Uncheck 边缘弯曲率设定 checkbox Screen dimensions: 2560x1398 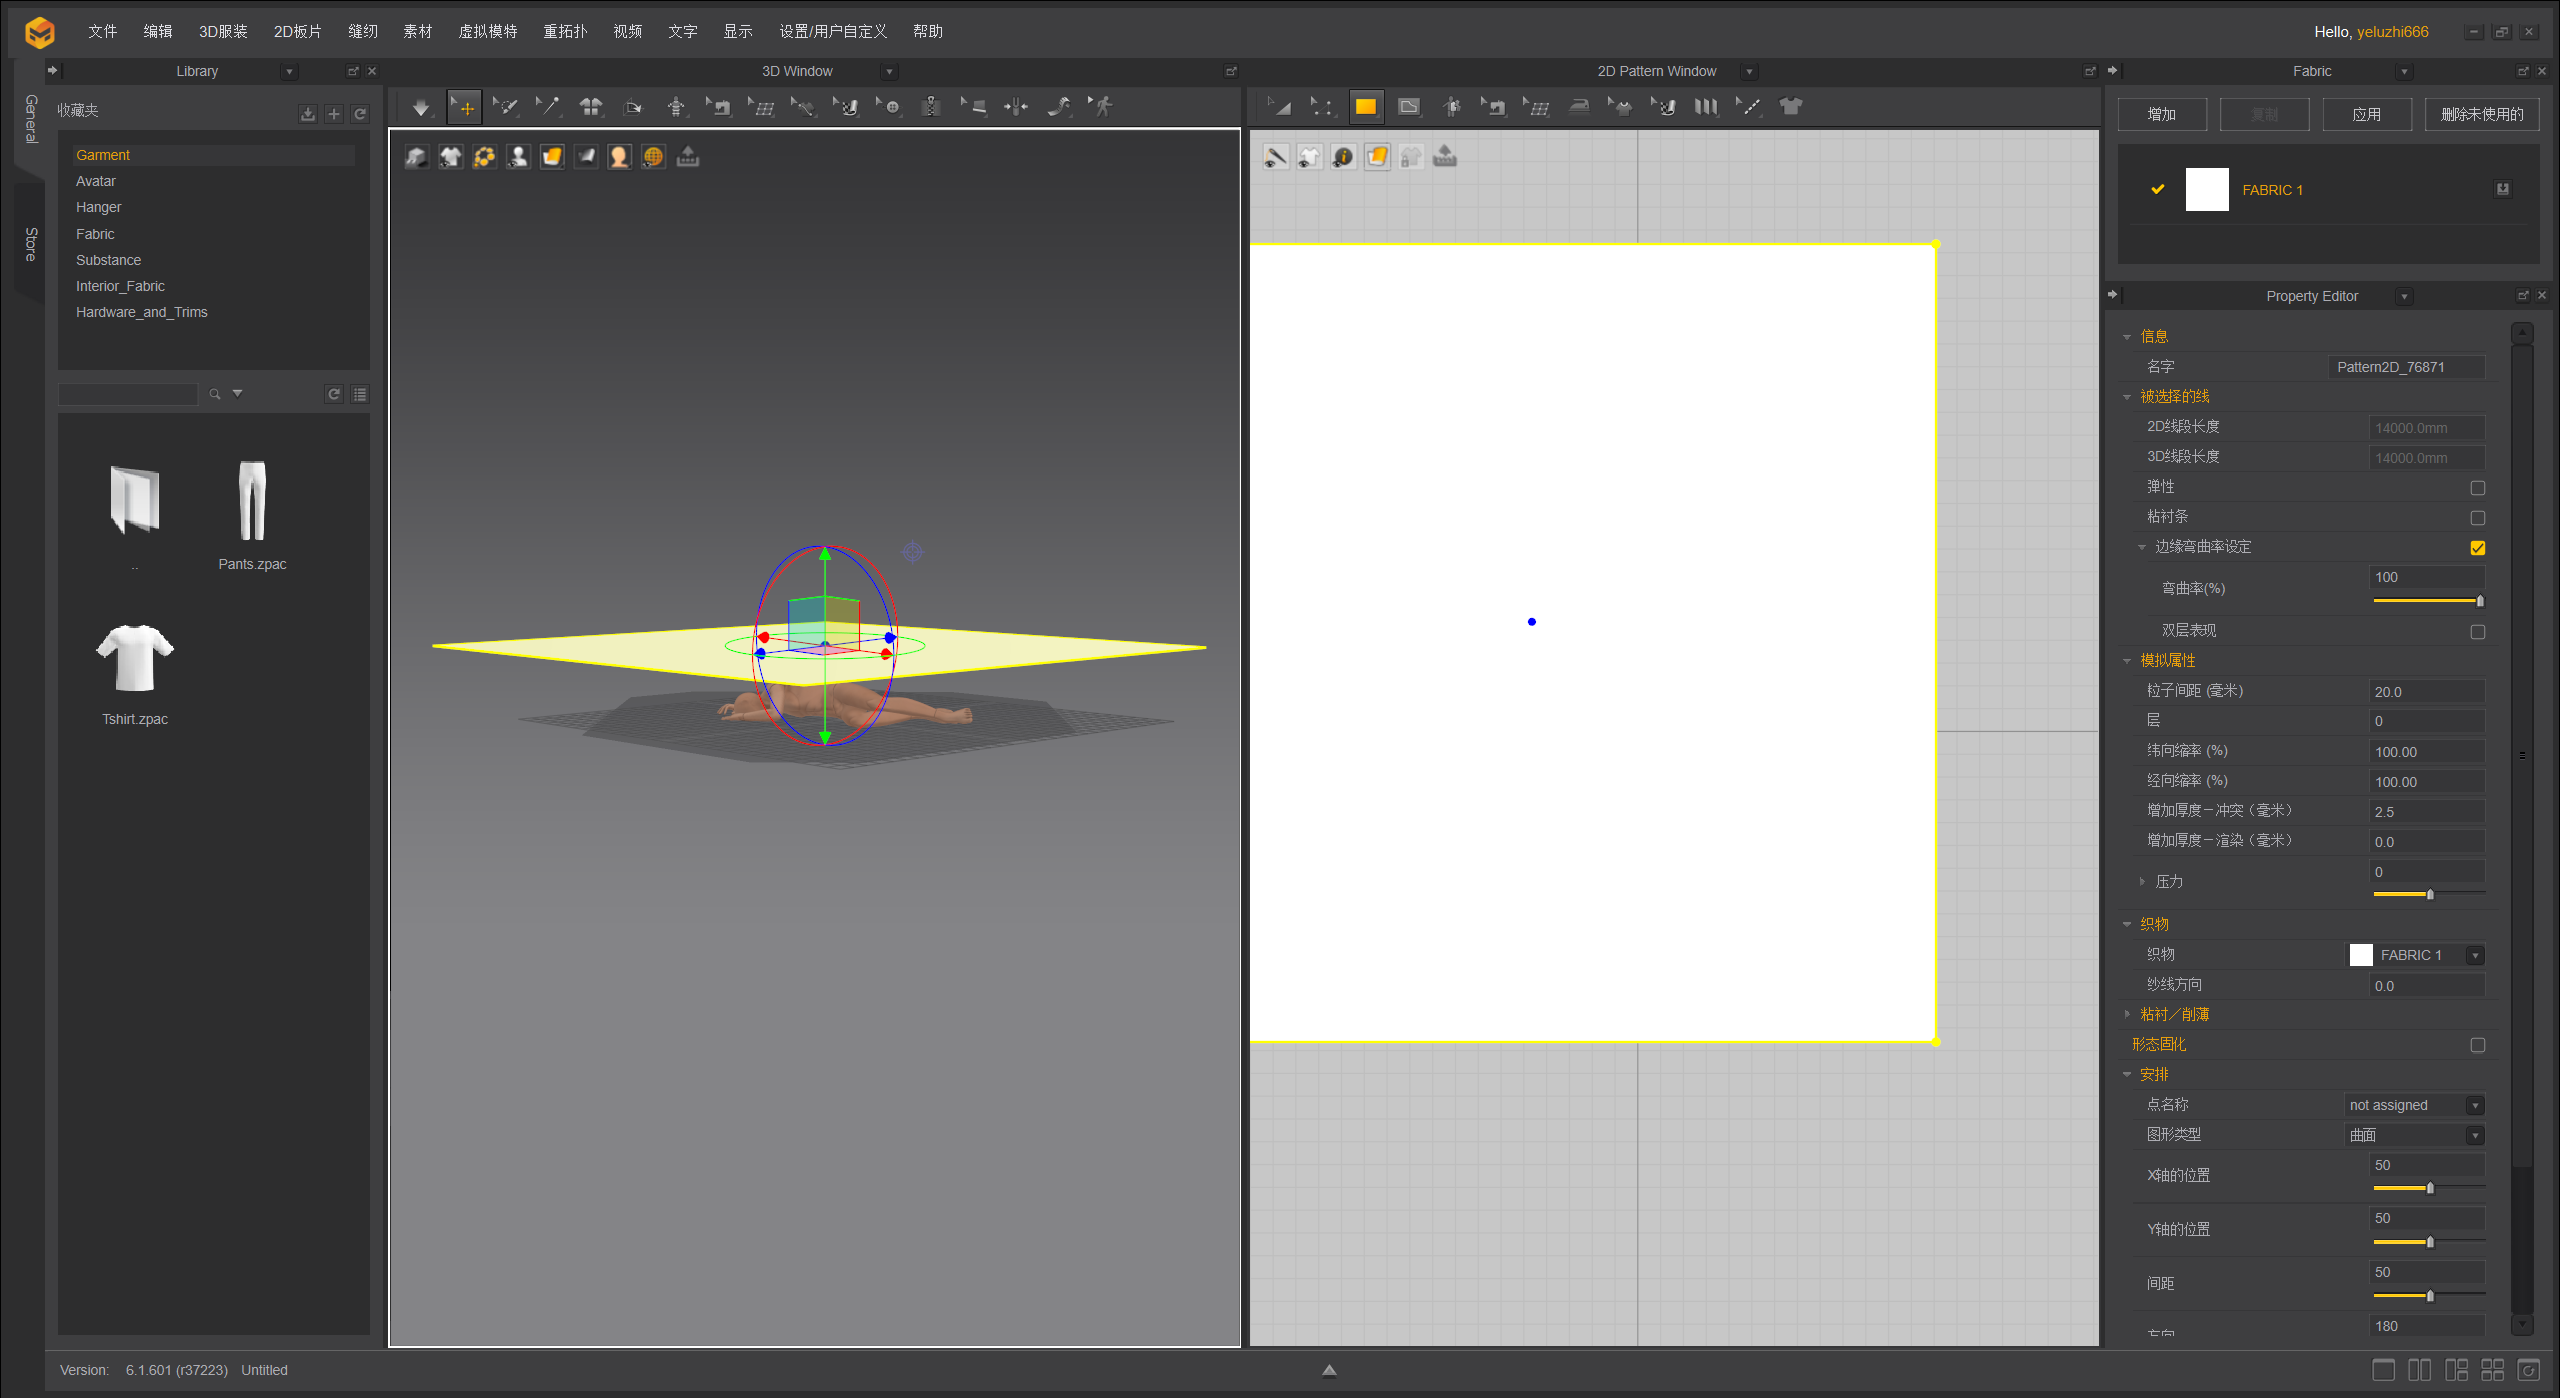2477,548
